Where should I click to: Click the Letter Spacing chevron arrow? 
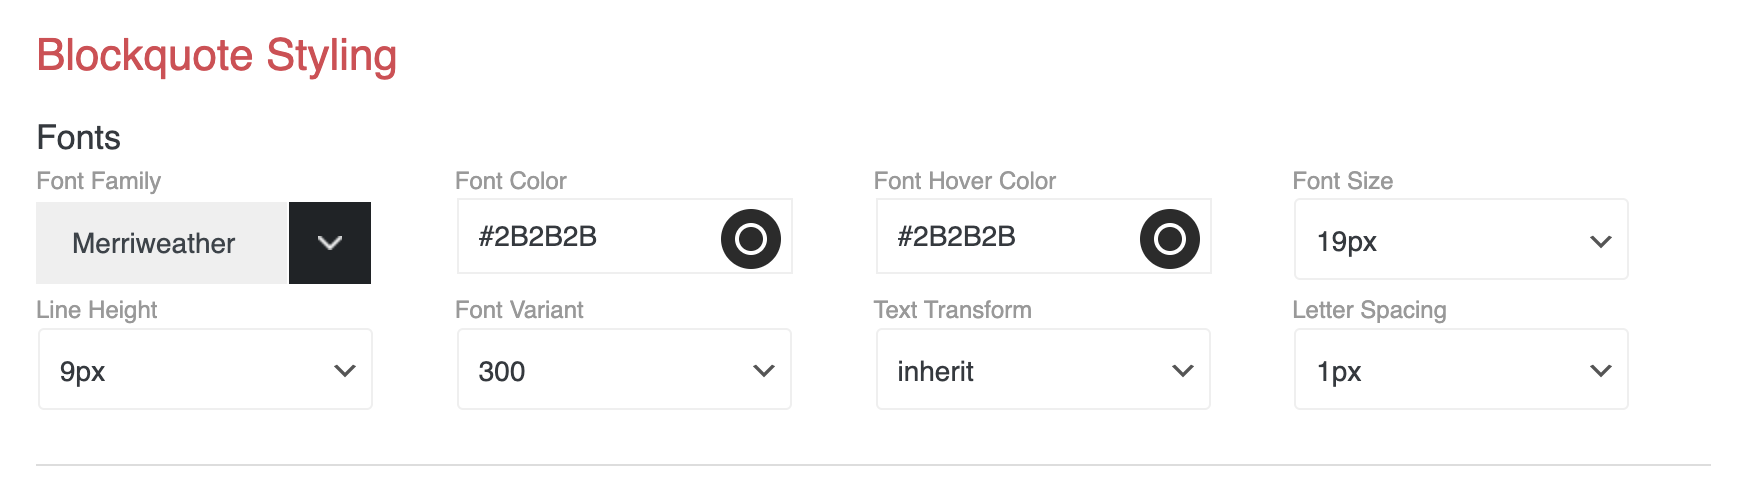click(x=1600, y=371)
